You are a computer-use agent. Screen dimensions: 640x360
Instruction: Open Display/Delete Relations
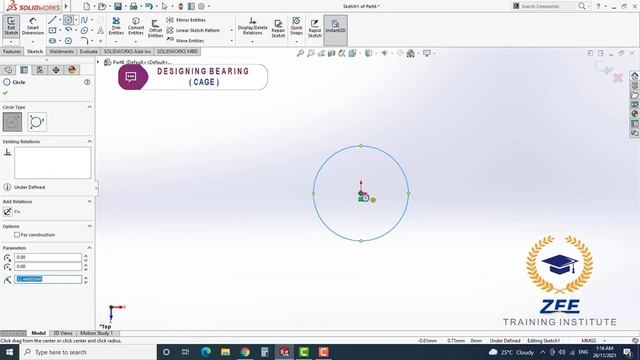(253, 26)
